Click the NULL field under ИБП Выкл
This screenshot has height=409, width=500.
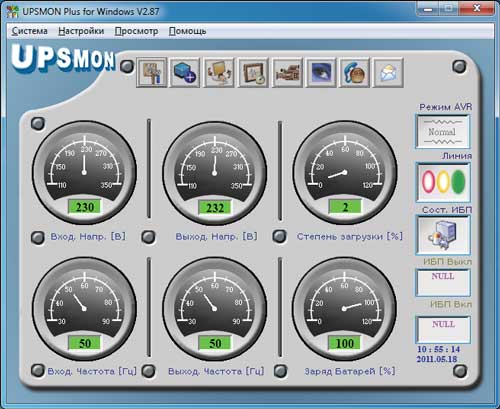click(x=443, y=283)
